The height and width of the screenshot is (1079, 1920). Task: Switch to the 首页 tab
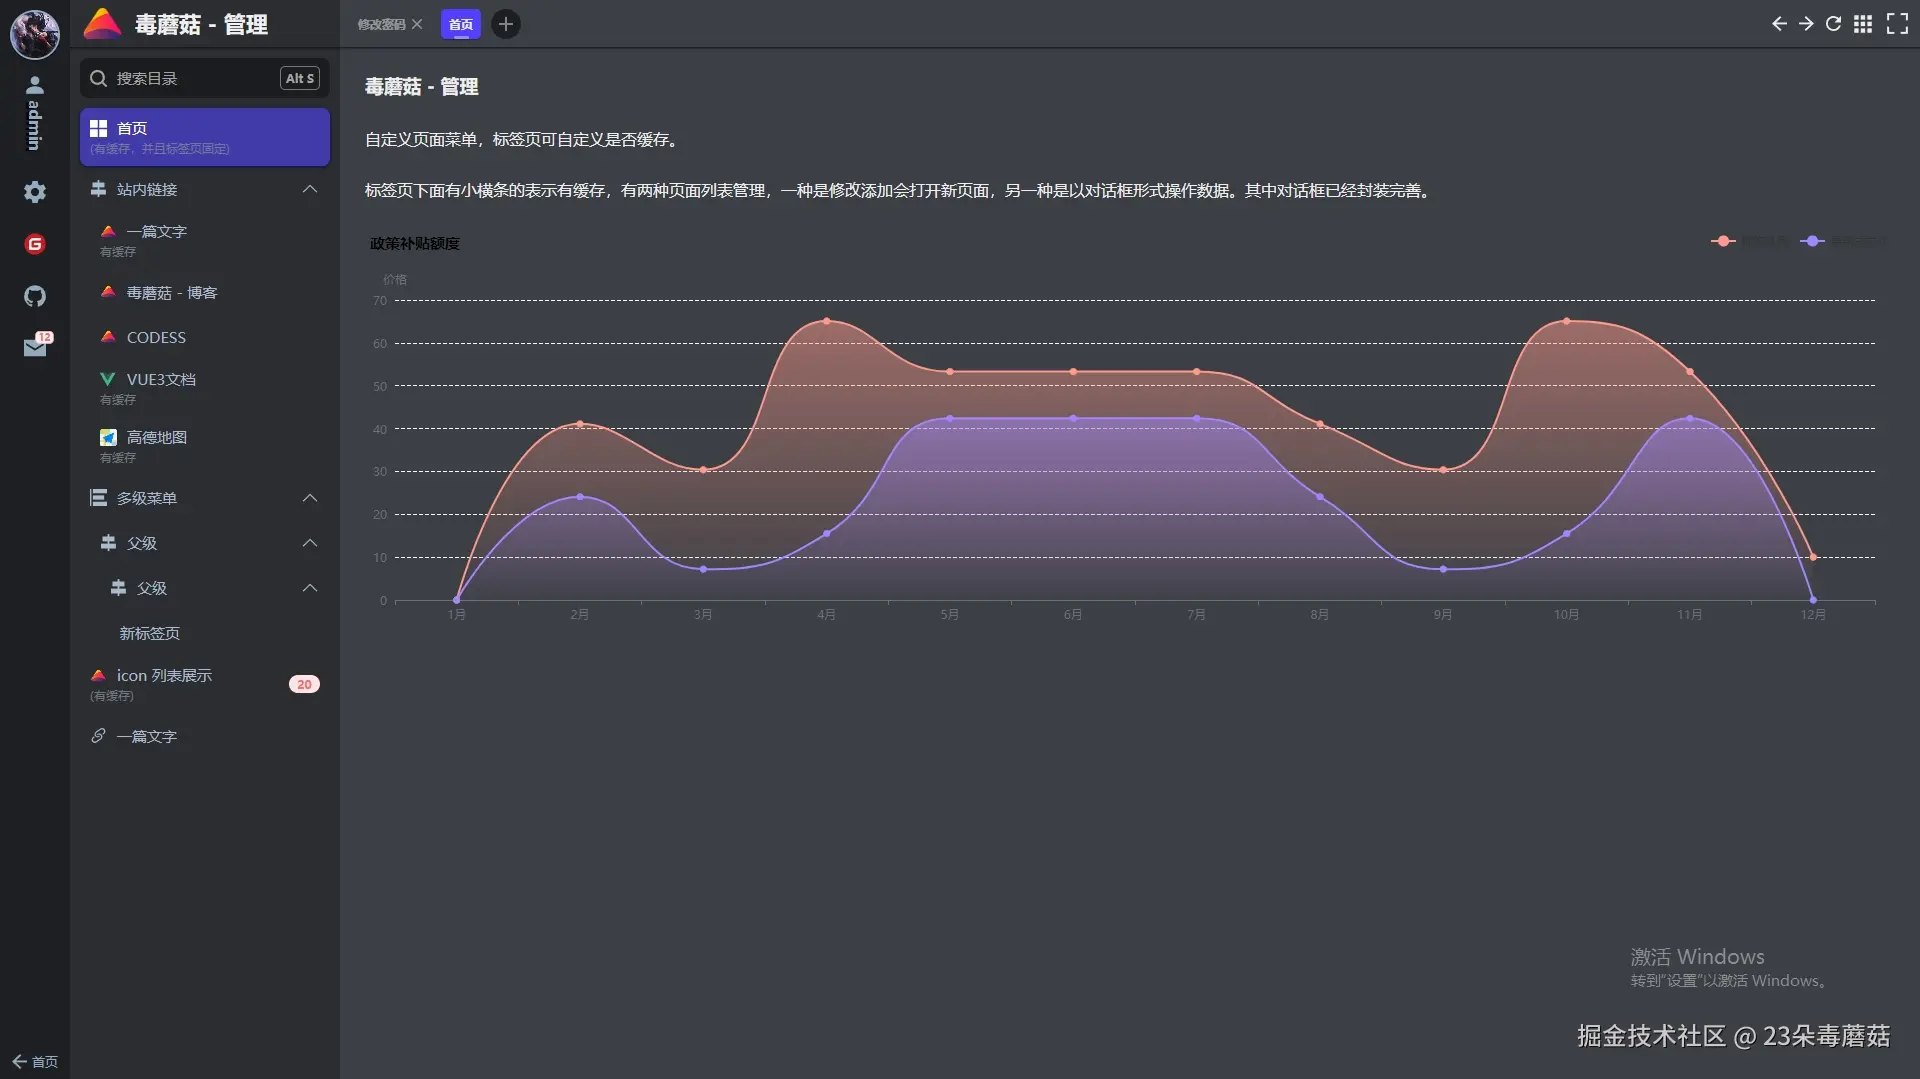pos(460,24)
